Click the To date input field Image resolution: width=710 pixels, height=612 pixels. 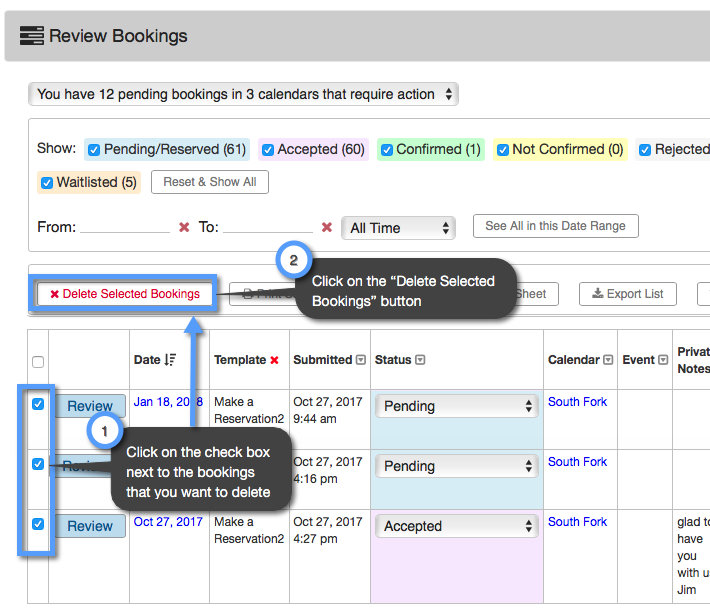(x=268, y=226)
